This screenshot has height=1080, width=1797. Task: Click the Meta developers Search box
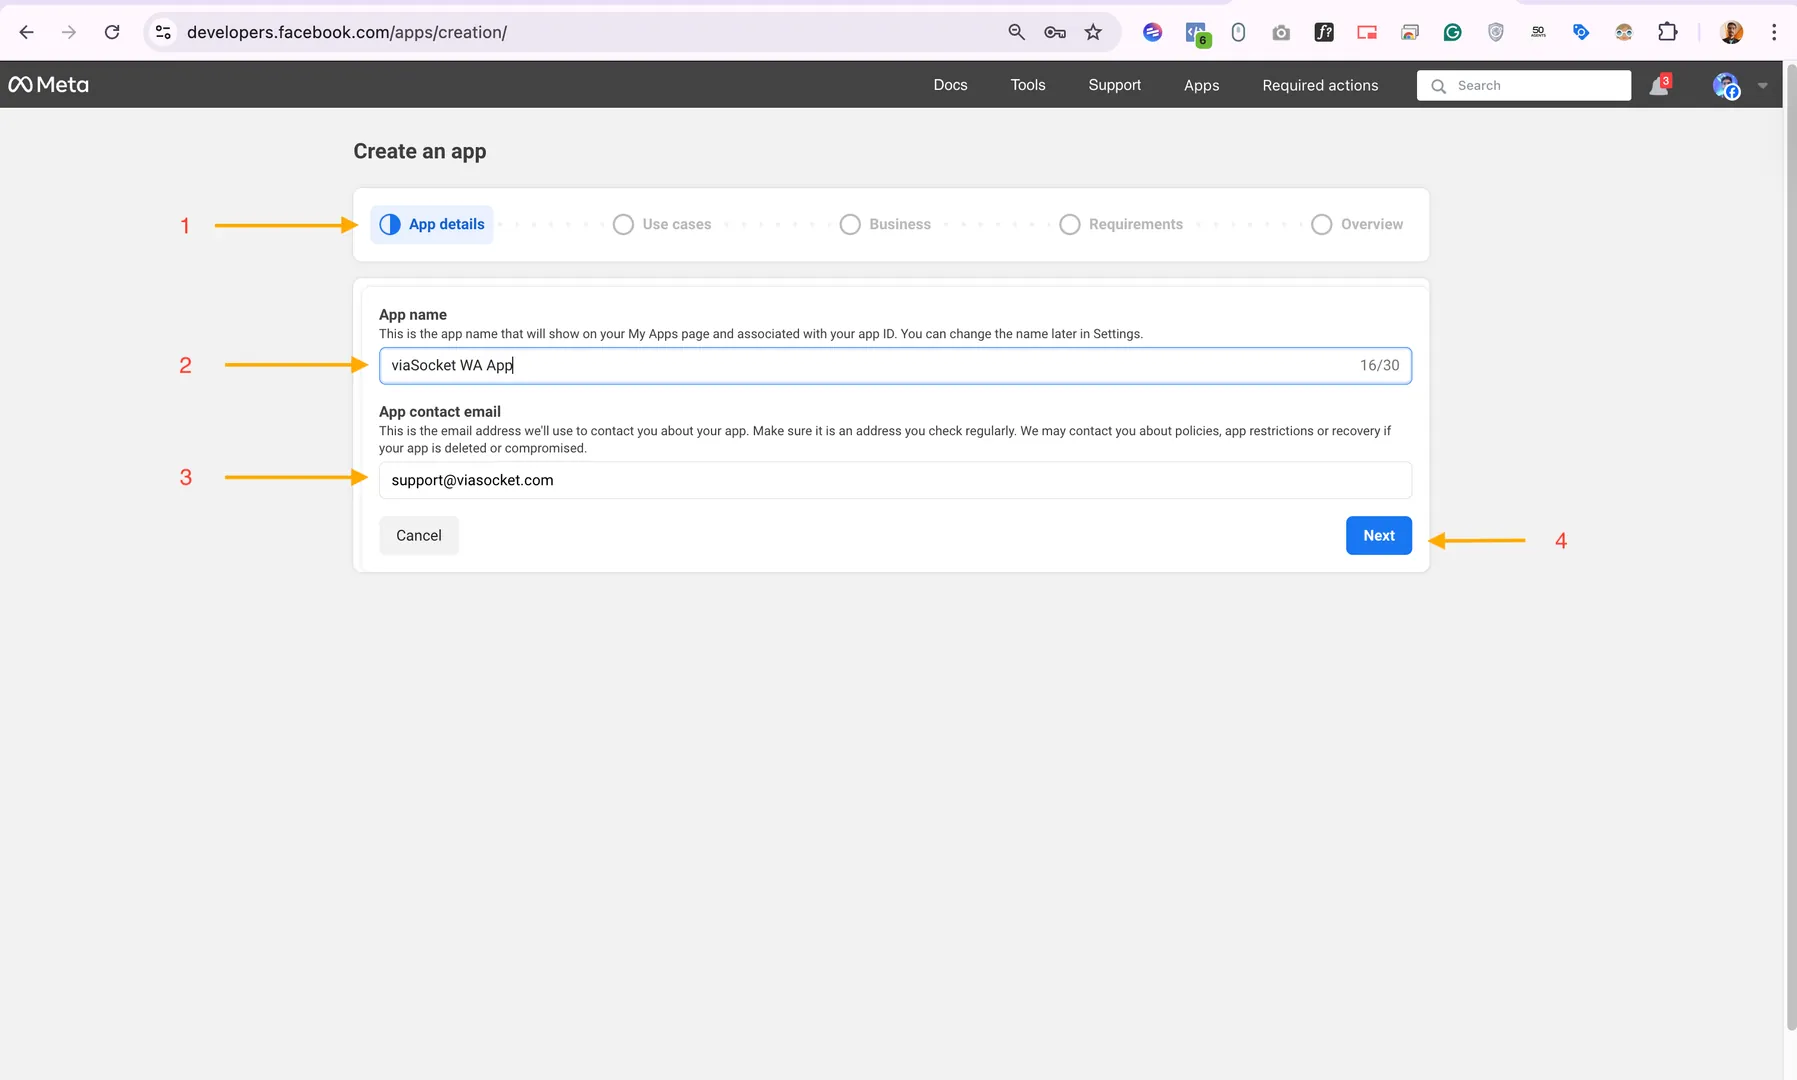[x=1524, y=85]
